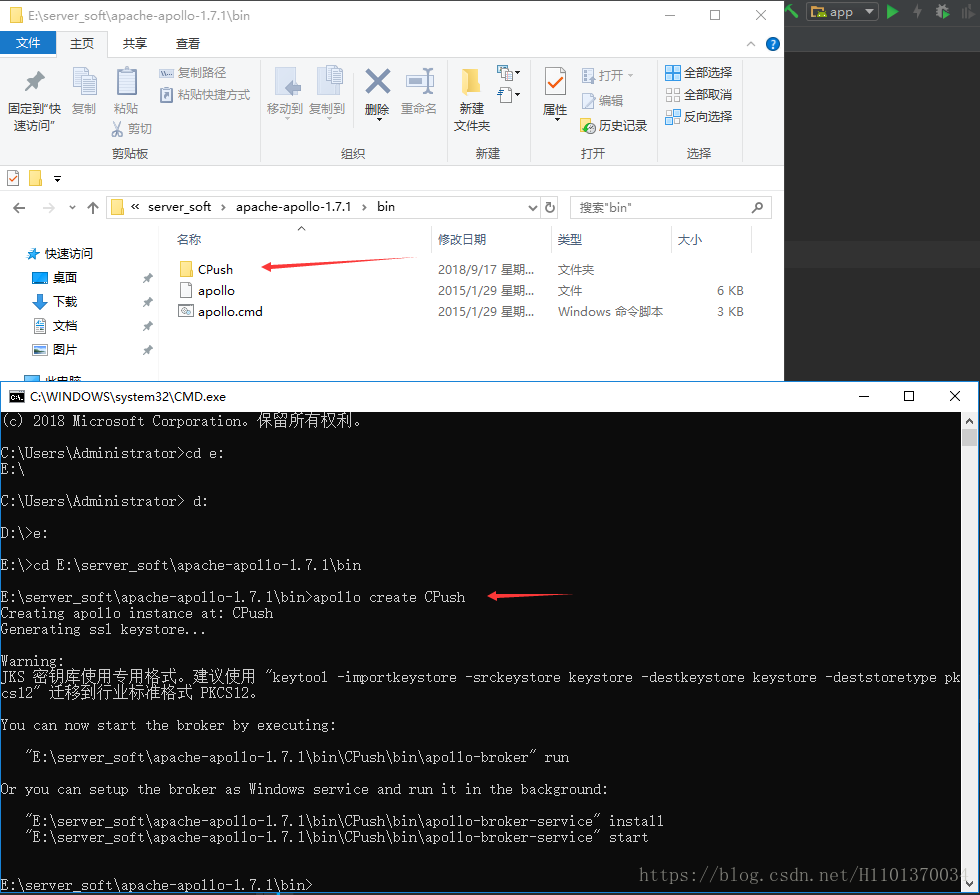Collapse the ribbon with chevron

[751, 44]
